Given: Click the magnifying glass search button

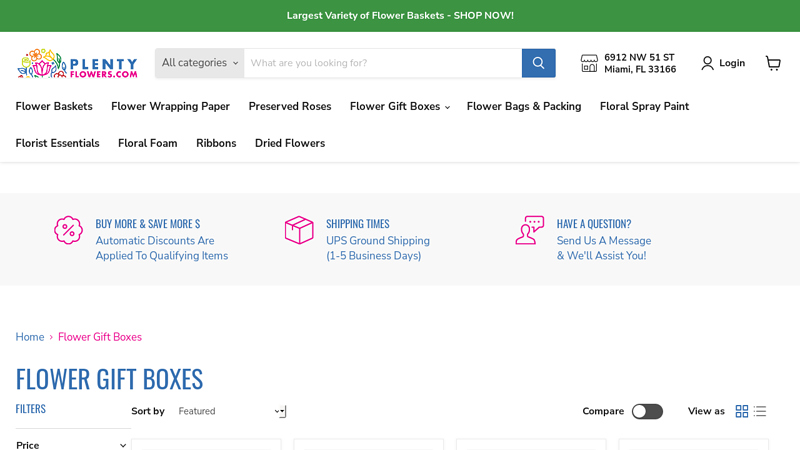Looking at the screenshot, I should click(x=538, y=63).
